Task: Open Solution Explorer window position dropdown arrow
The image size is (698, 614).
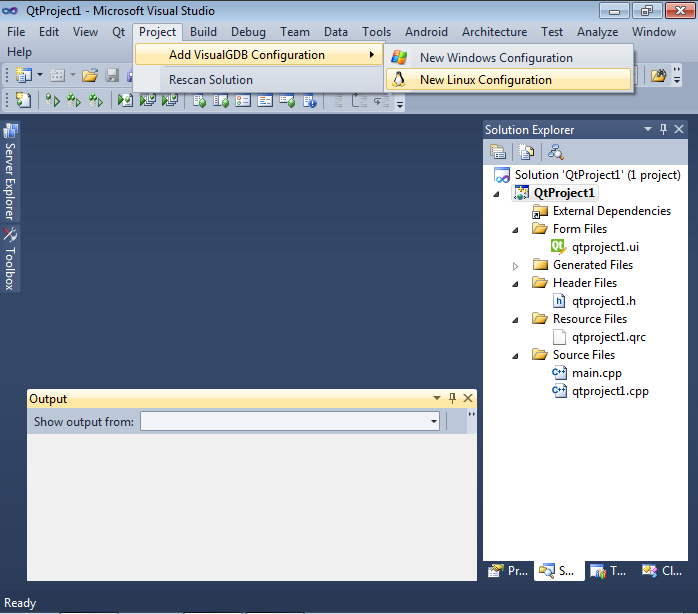Action: (648, 129)
